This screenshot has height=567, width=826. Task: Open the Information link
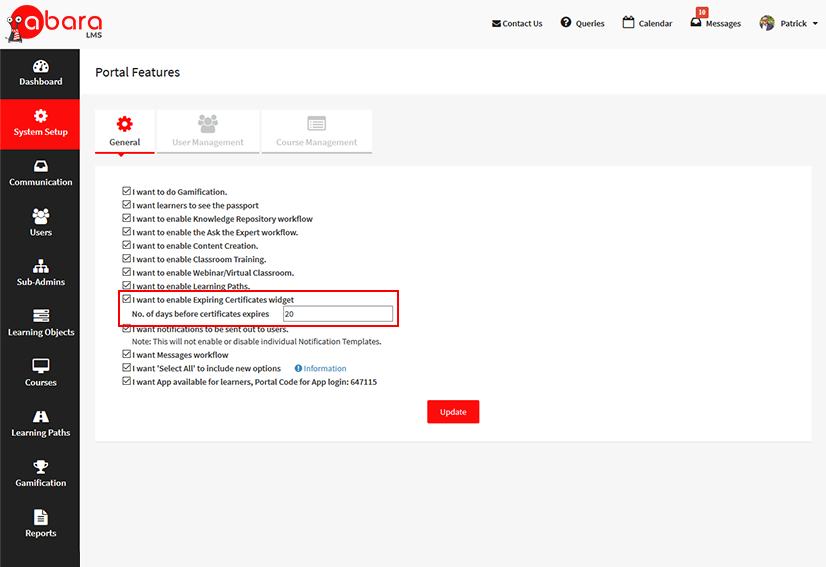click(x=324, y=368)
